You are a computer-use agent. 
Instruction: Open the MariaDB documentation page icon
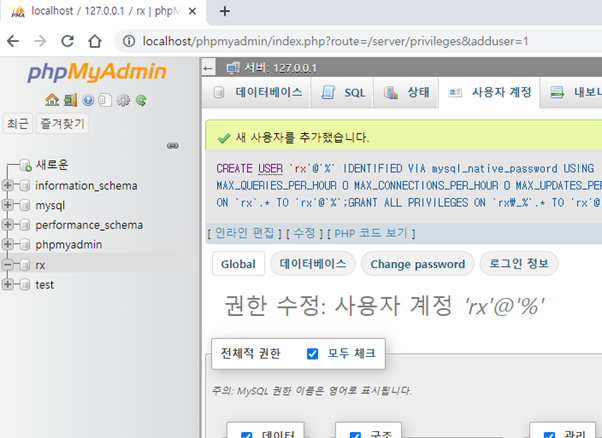(x=105, y=101)
